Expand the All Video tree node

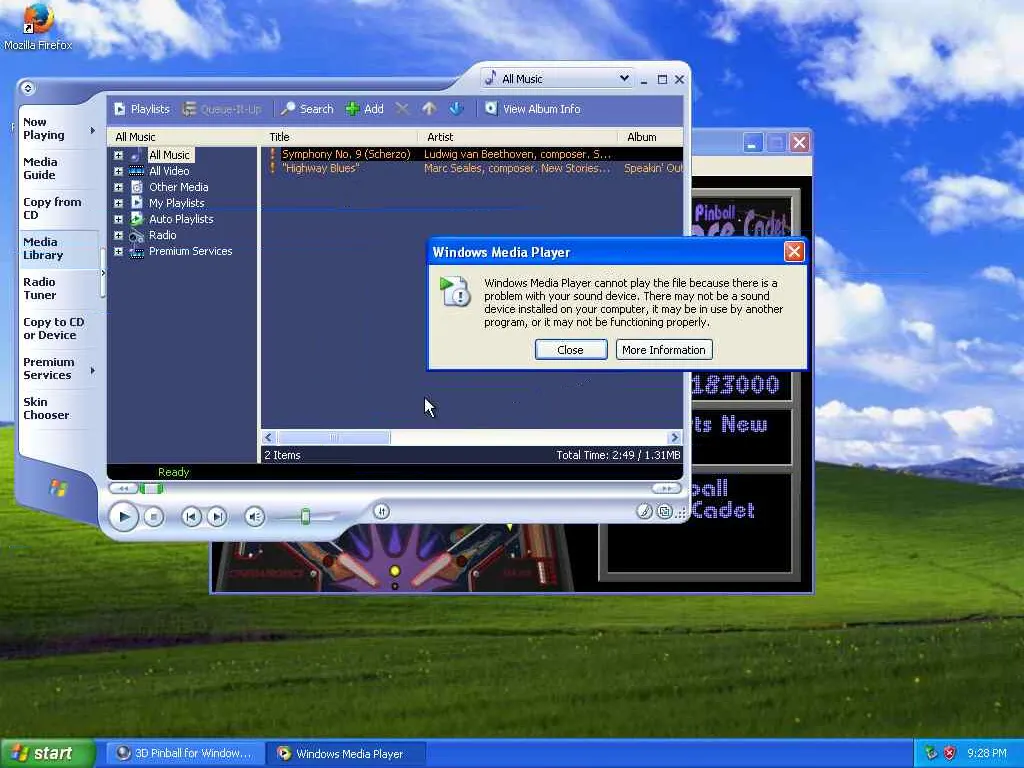[118, 171]
